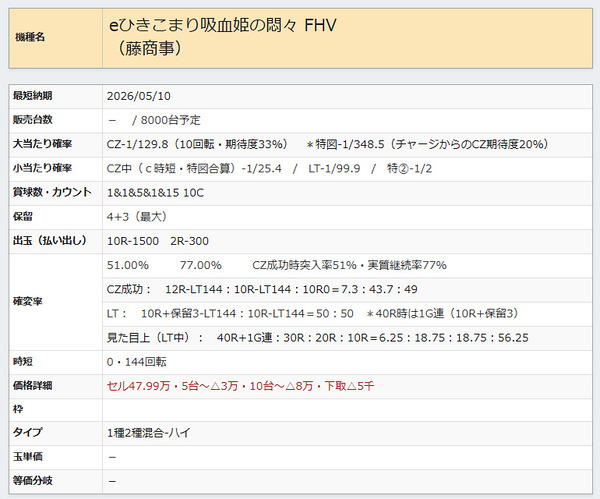Click the 8000台予定 sales value
Screen dimensions: 600x499
(x=170, y=120)
